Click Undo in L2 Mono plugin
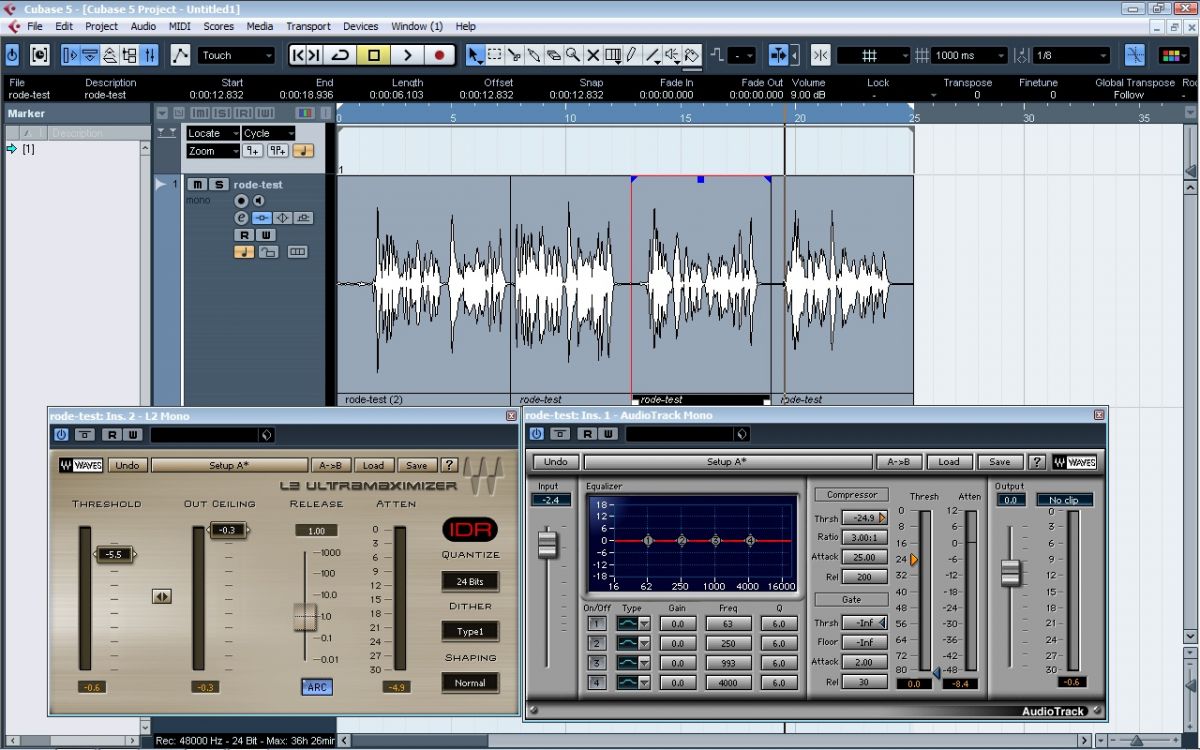The width and height of the screenshot is (1200, 750). coord(127,465)
